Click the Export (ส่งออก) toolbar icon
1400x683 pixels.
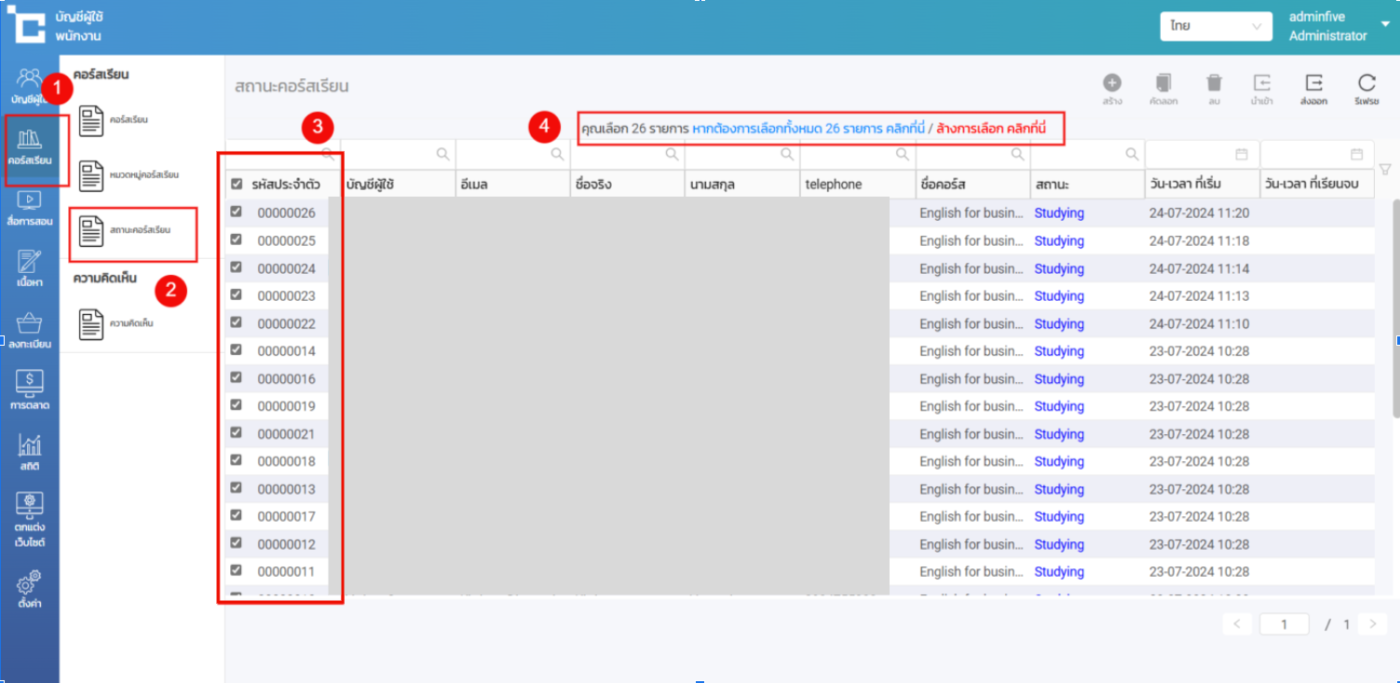1314,84
